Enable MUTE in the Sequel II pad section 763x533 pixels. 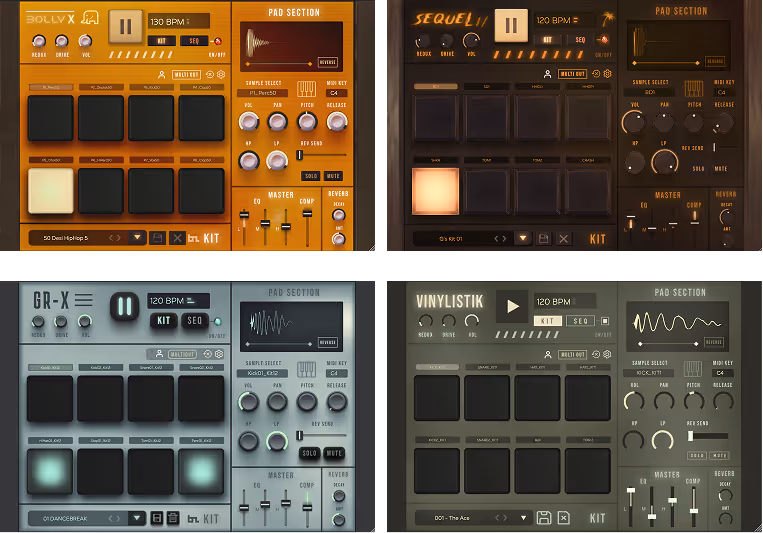pos(721,169)
